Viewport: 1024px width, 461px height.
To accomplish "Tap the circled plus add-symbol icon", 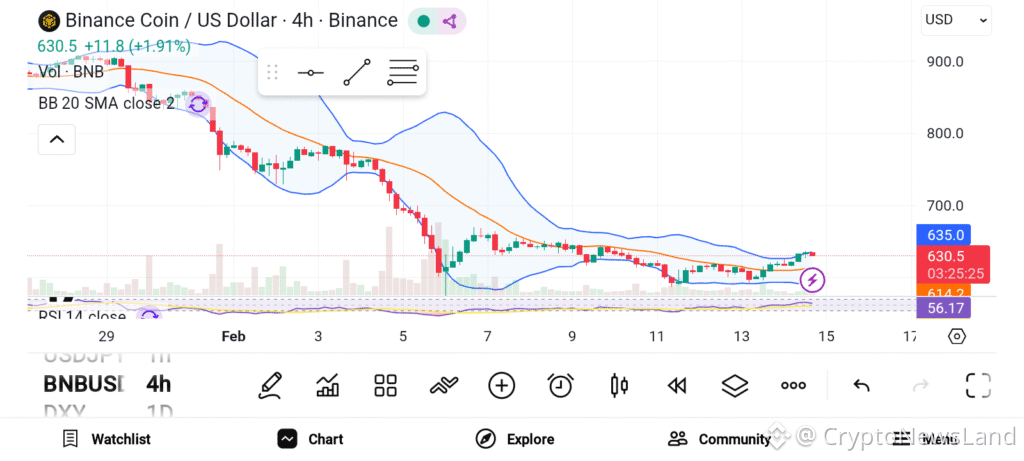I will [x=502, y=385].
